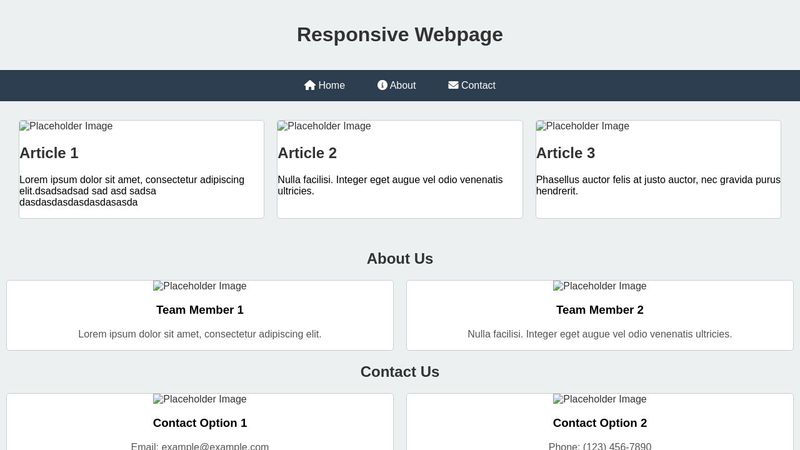This screenshot has height=450, width=800.
Task: Click the Team Member 2 name
Action: point(600,310)
